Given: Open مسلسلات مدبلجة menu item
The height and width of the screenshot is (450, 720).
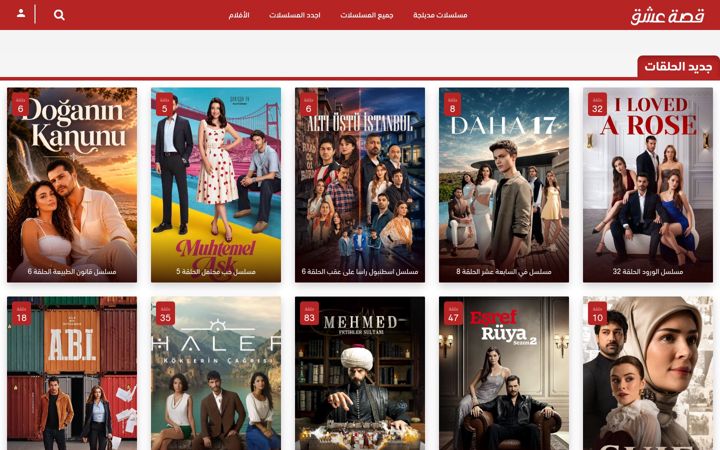Looking at the screenshot, I should (440, 15).
